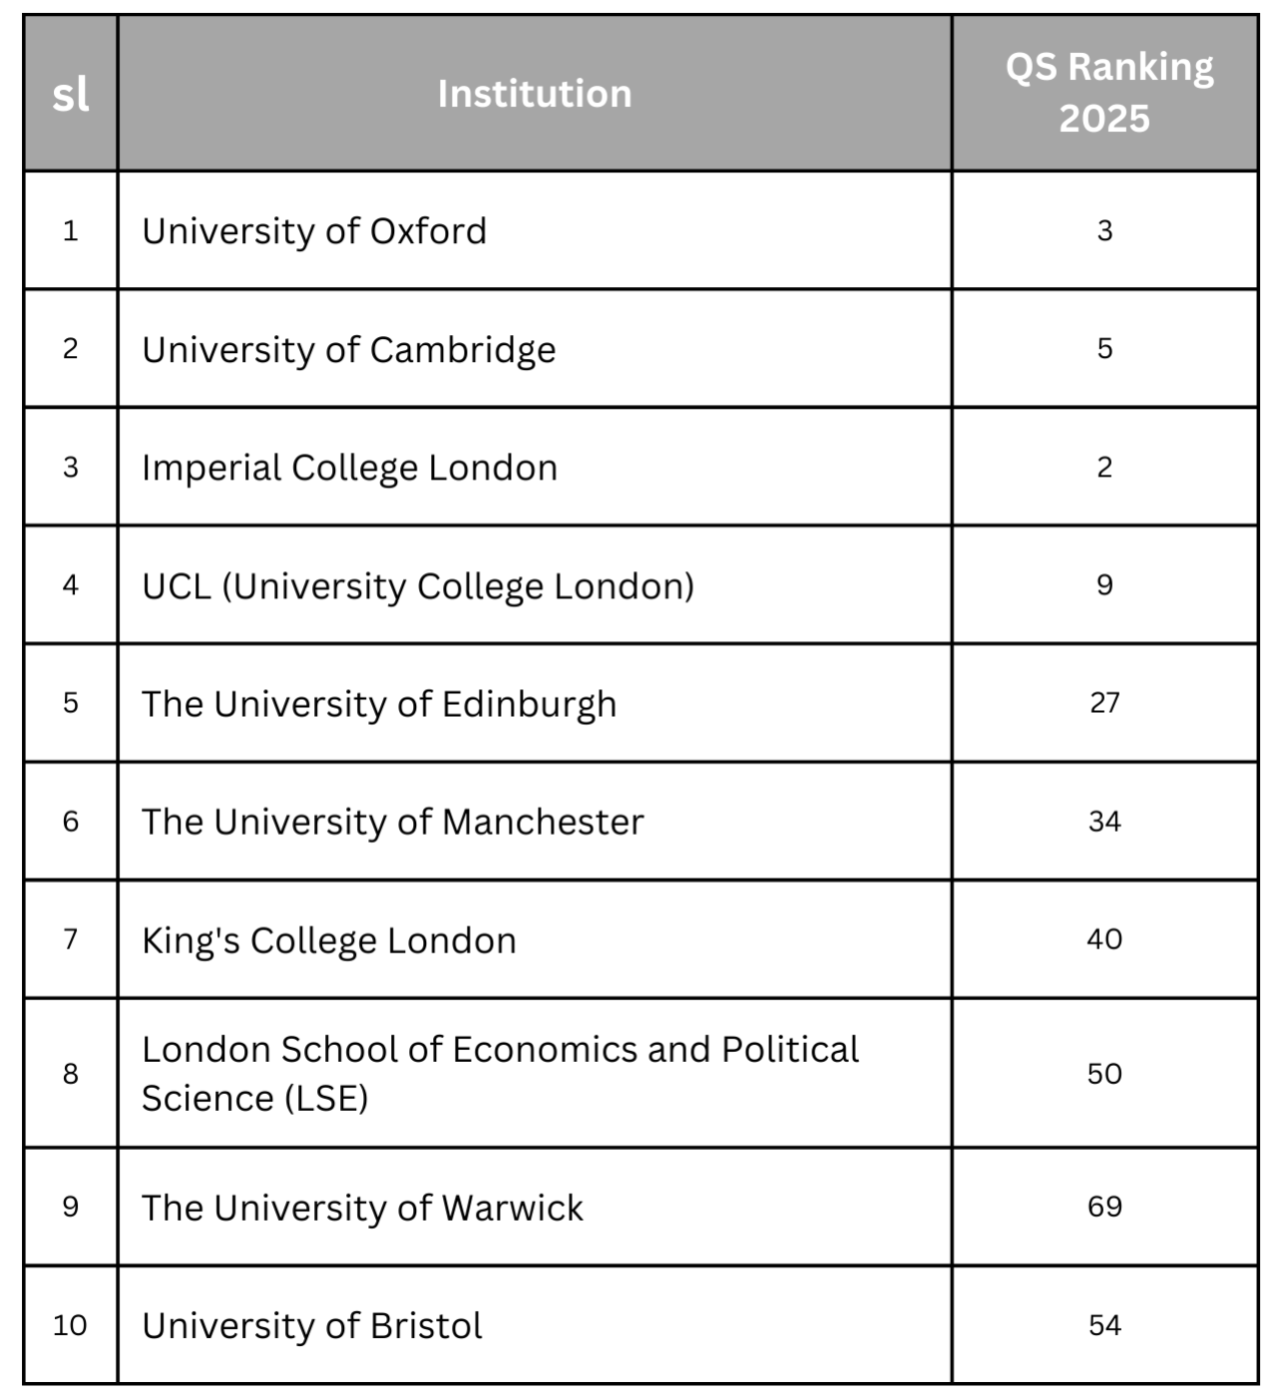Click the "QS Ranking 2025" header

click(1105, 93)
